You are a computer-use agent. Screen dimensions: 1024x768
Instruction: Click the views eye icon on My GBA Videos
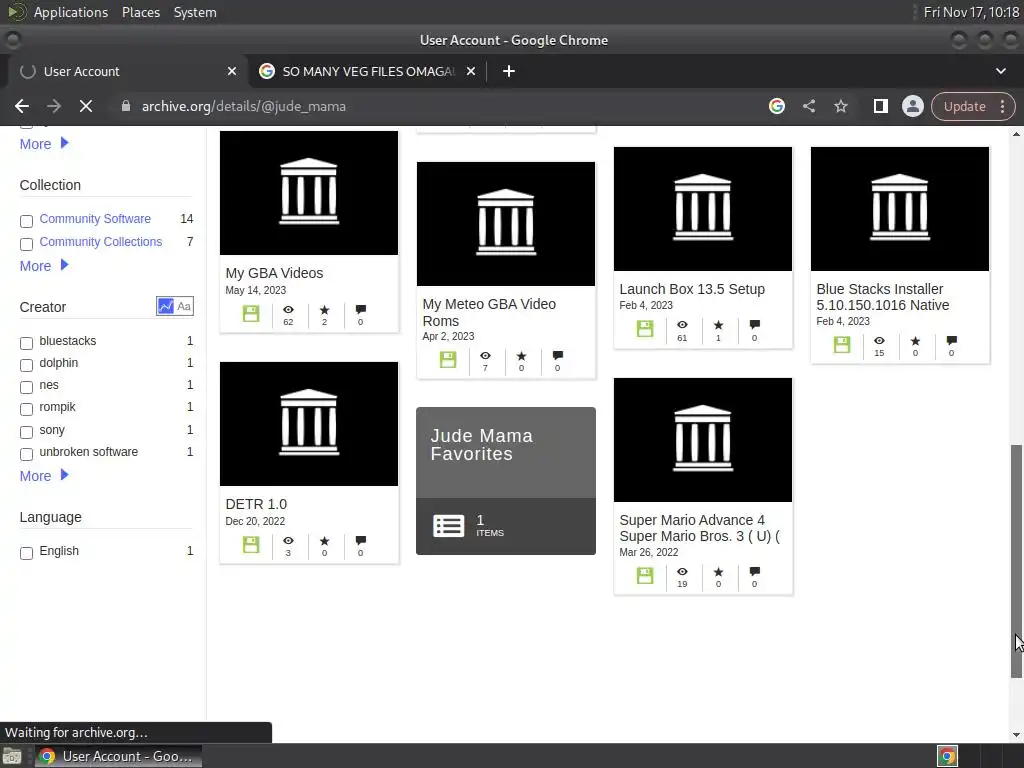pyautogui.click(x=288, y=310)
